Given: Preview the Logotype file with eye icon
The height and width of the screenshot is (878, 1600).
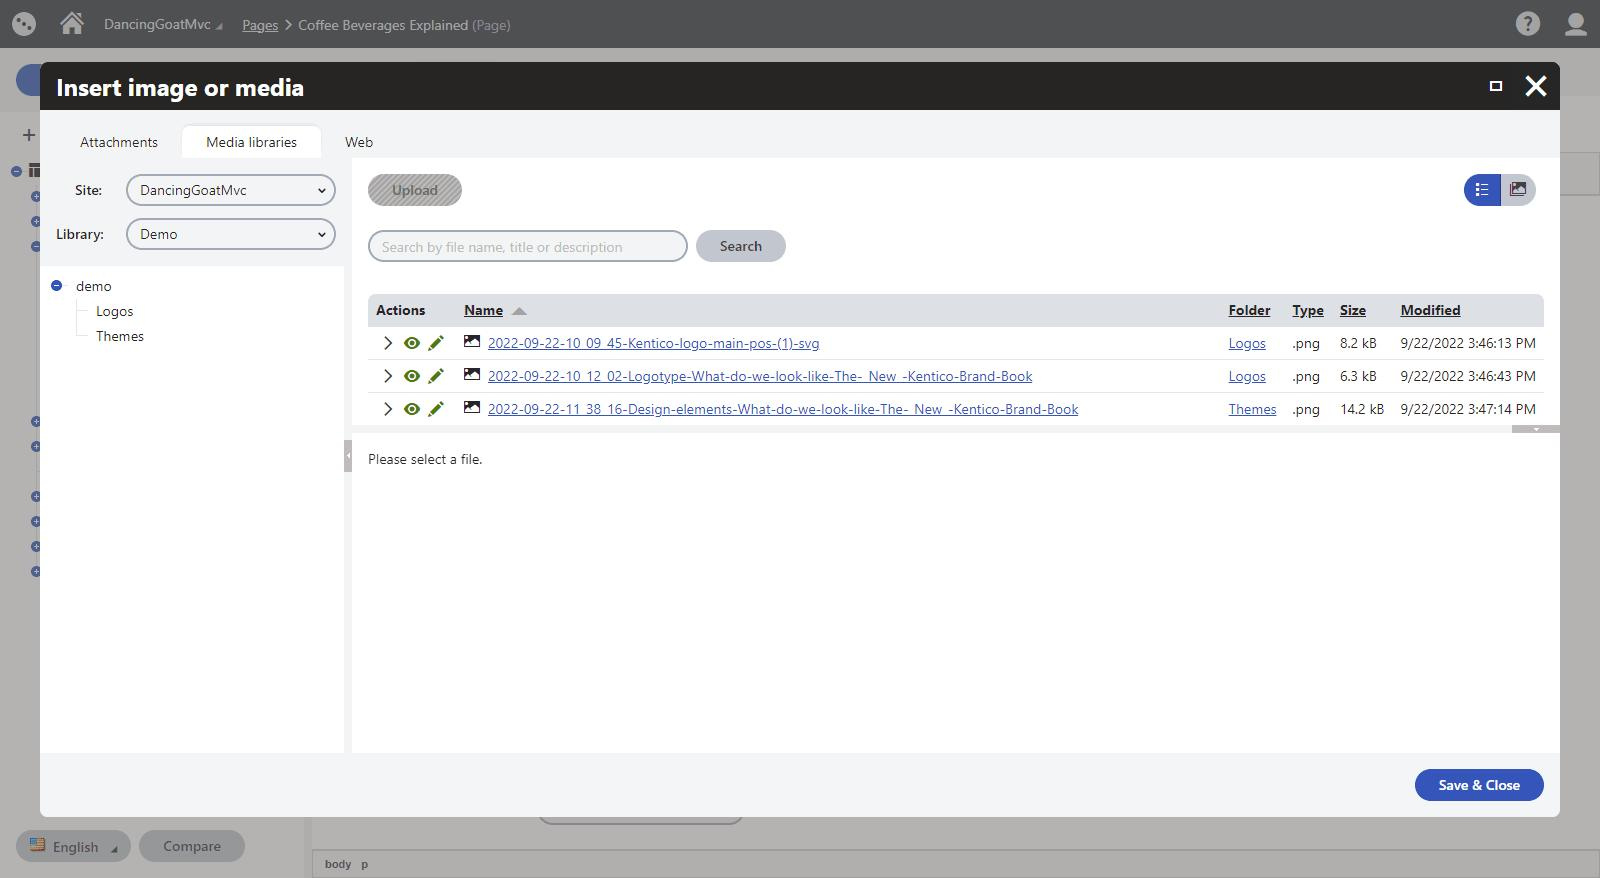Looking at the screenshot, I should pos(411,376).
